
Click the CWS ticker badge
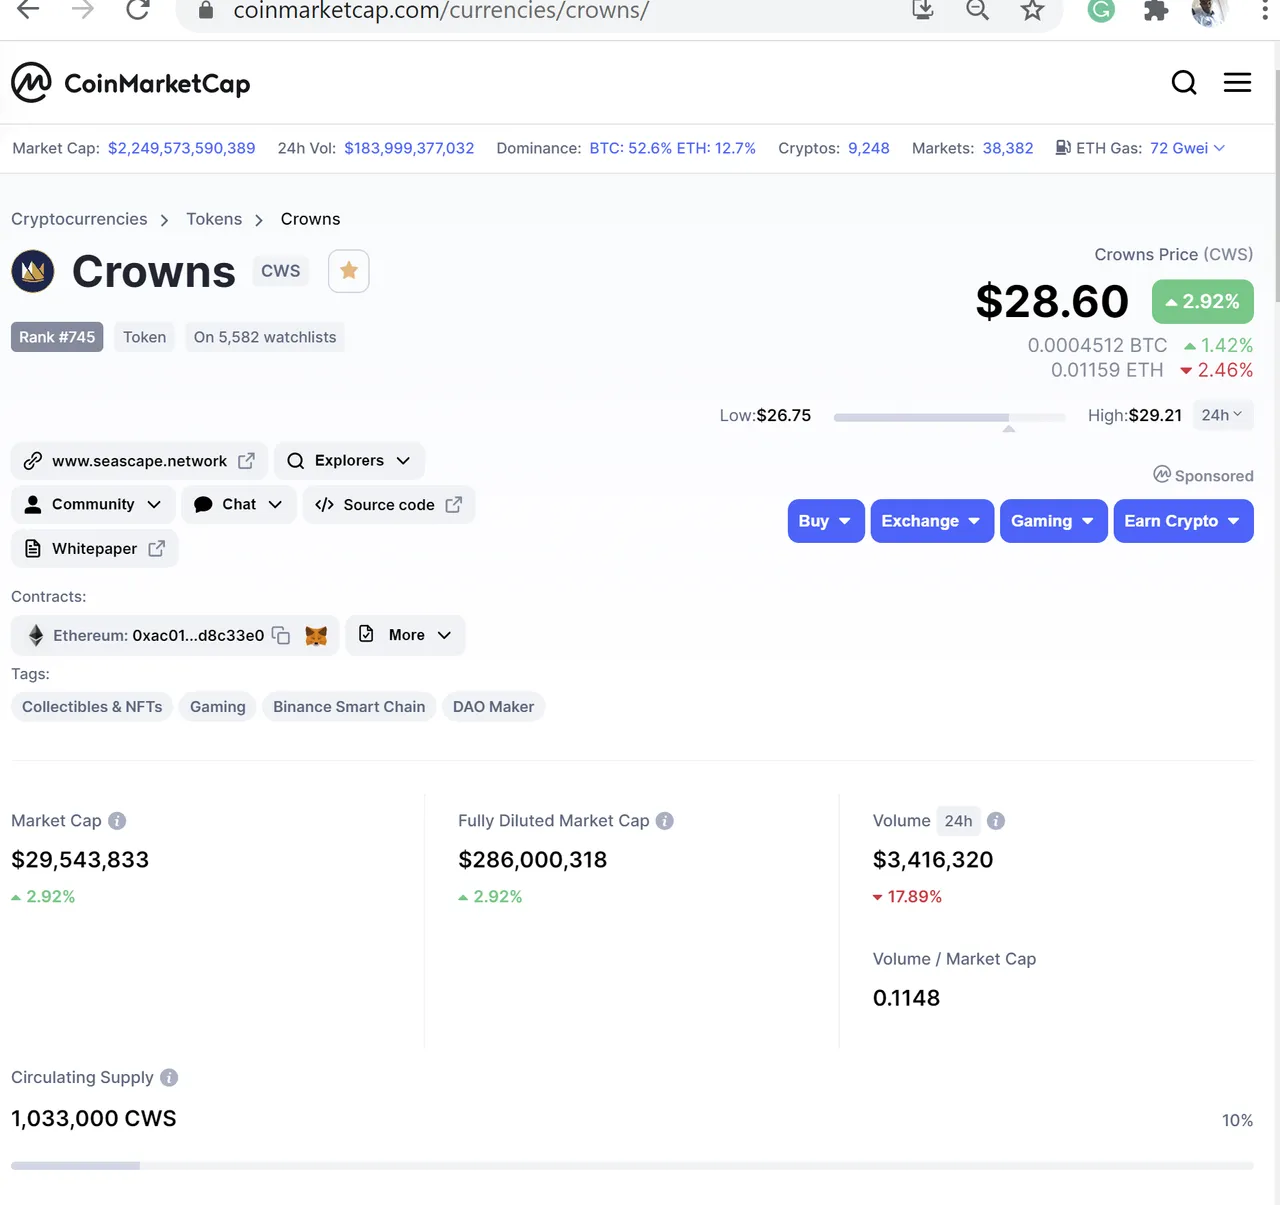tap(280, 271)
